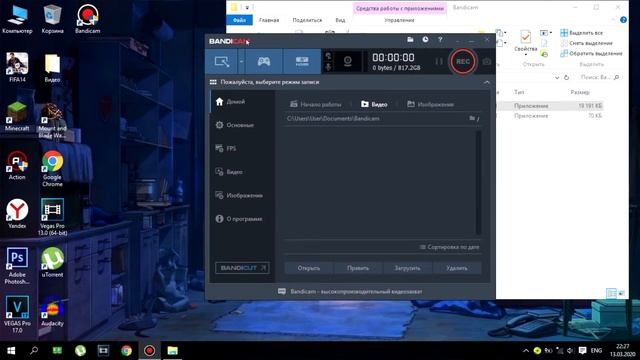Click the Загрузить button
The height and width of the screenshot is (360, 640).
(x=407, y=268)
